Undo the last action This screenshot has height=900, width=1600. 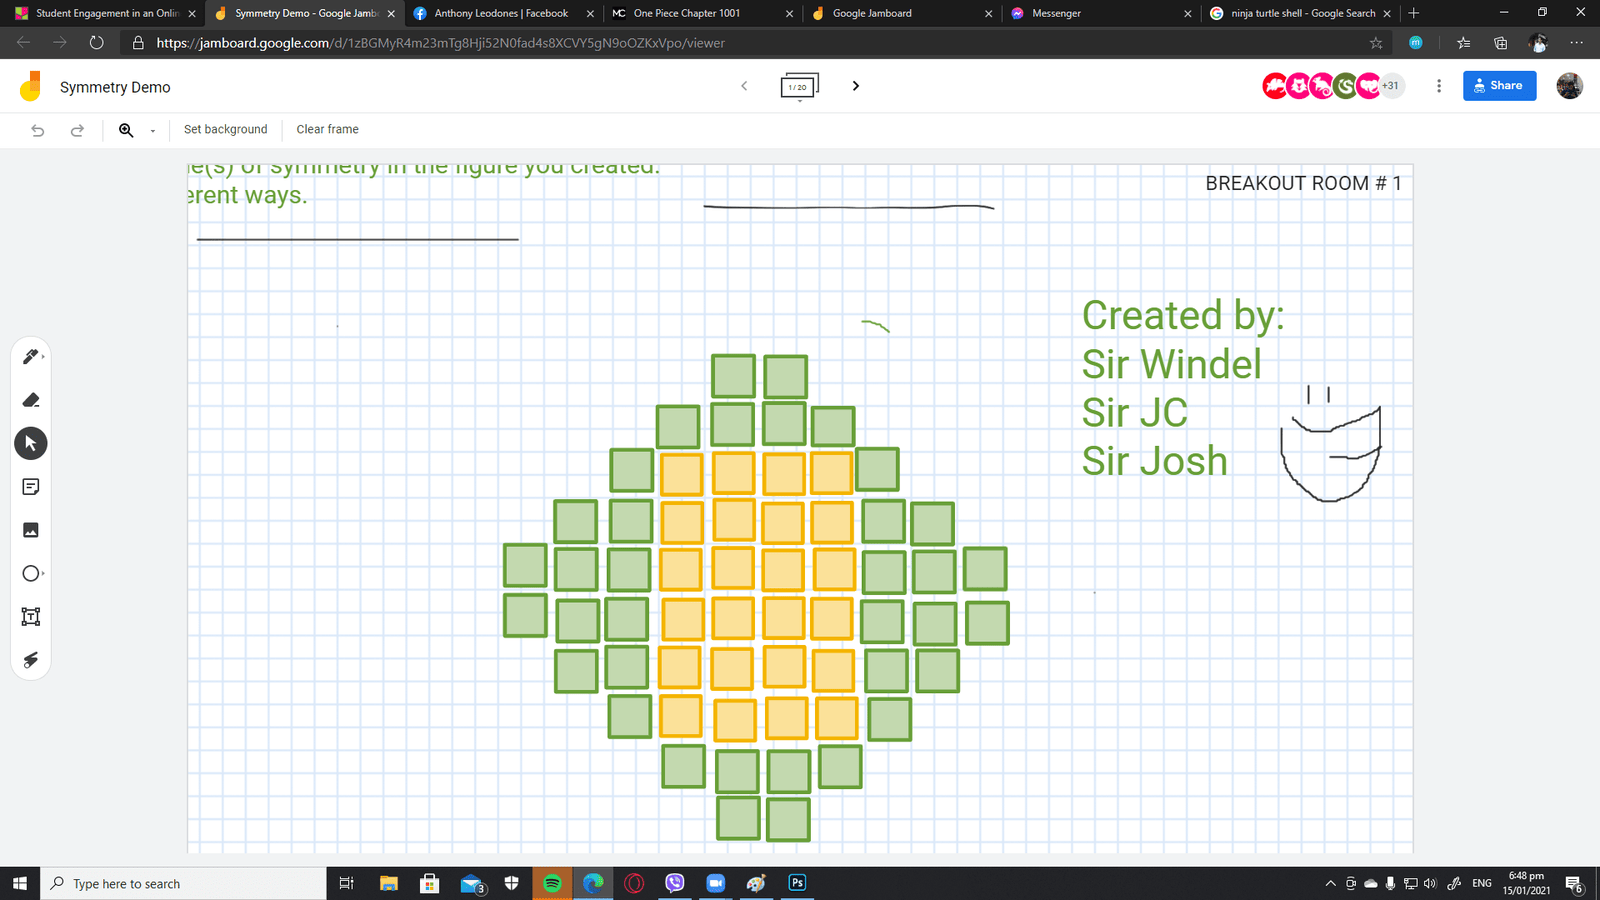coord(38,130)
